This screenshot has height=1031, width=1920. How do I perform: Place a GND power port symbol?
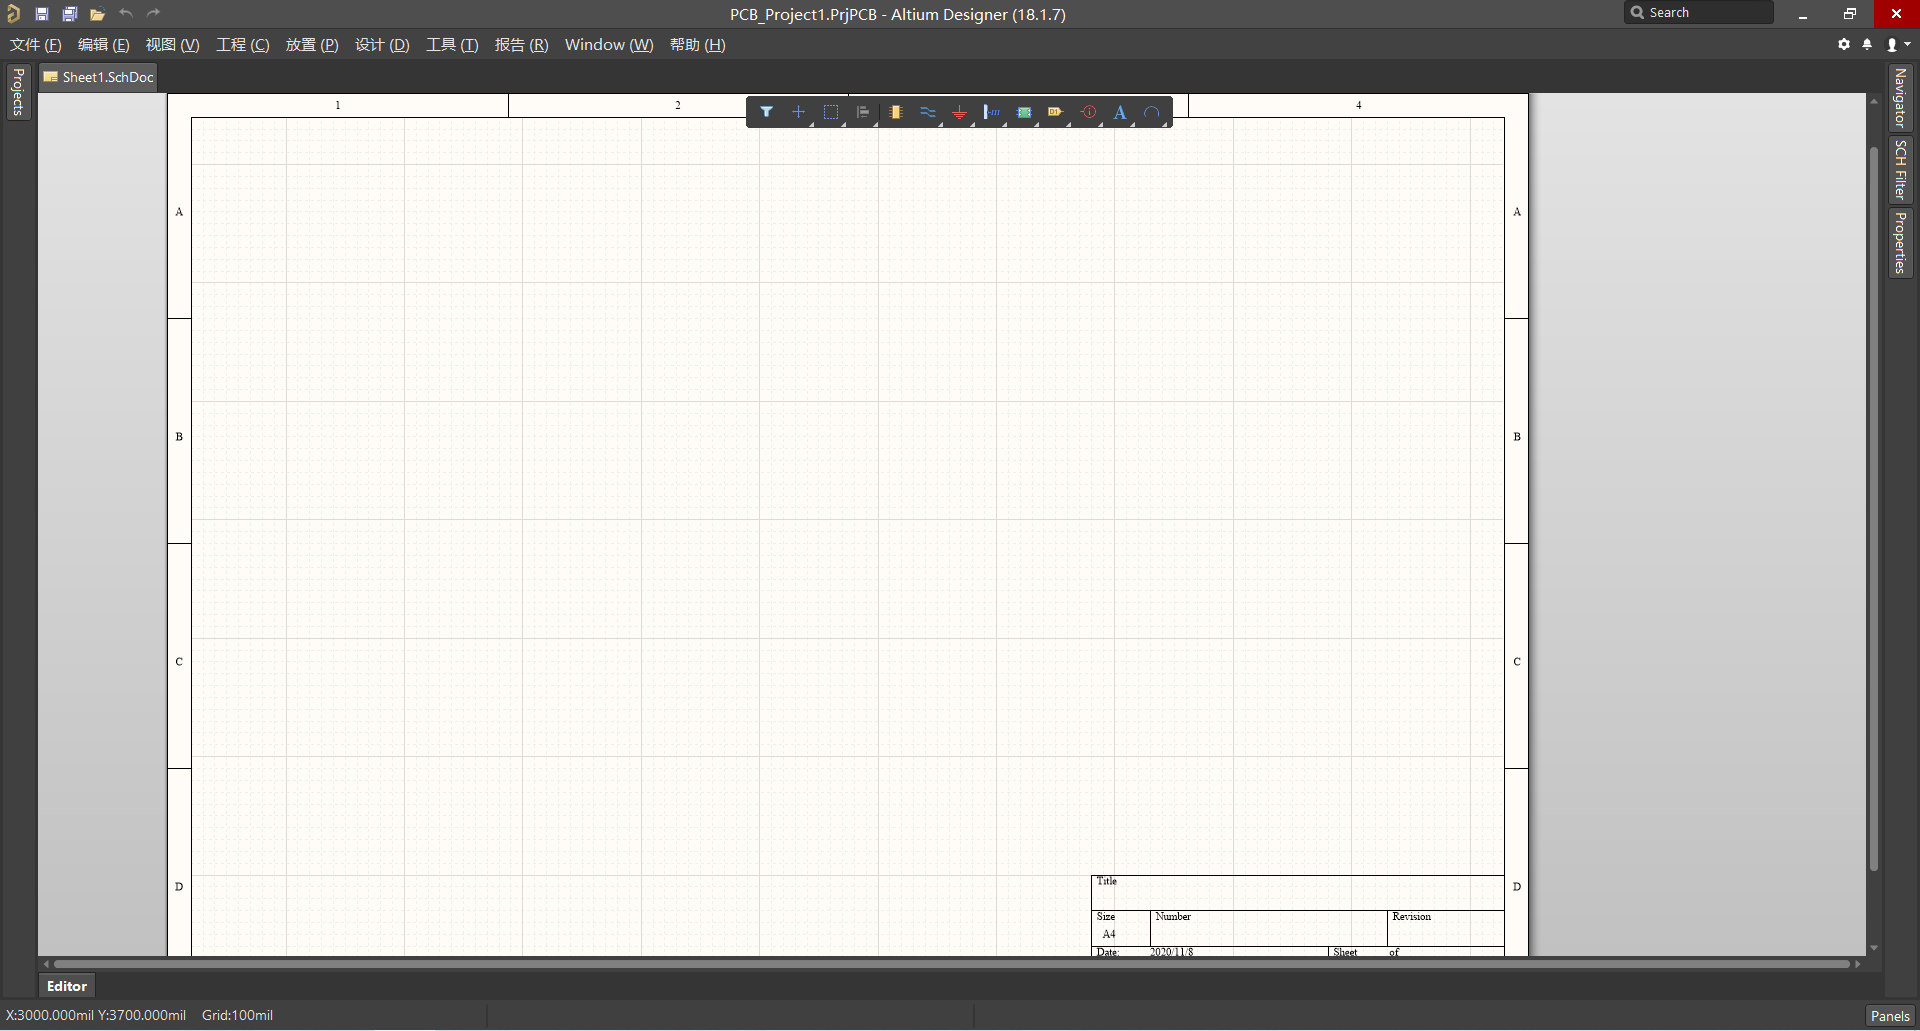(x=960, y=112)
